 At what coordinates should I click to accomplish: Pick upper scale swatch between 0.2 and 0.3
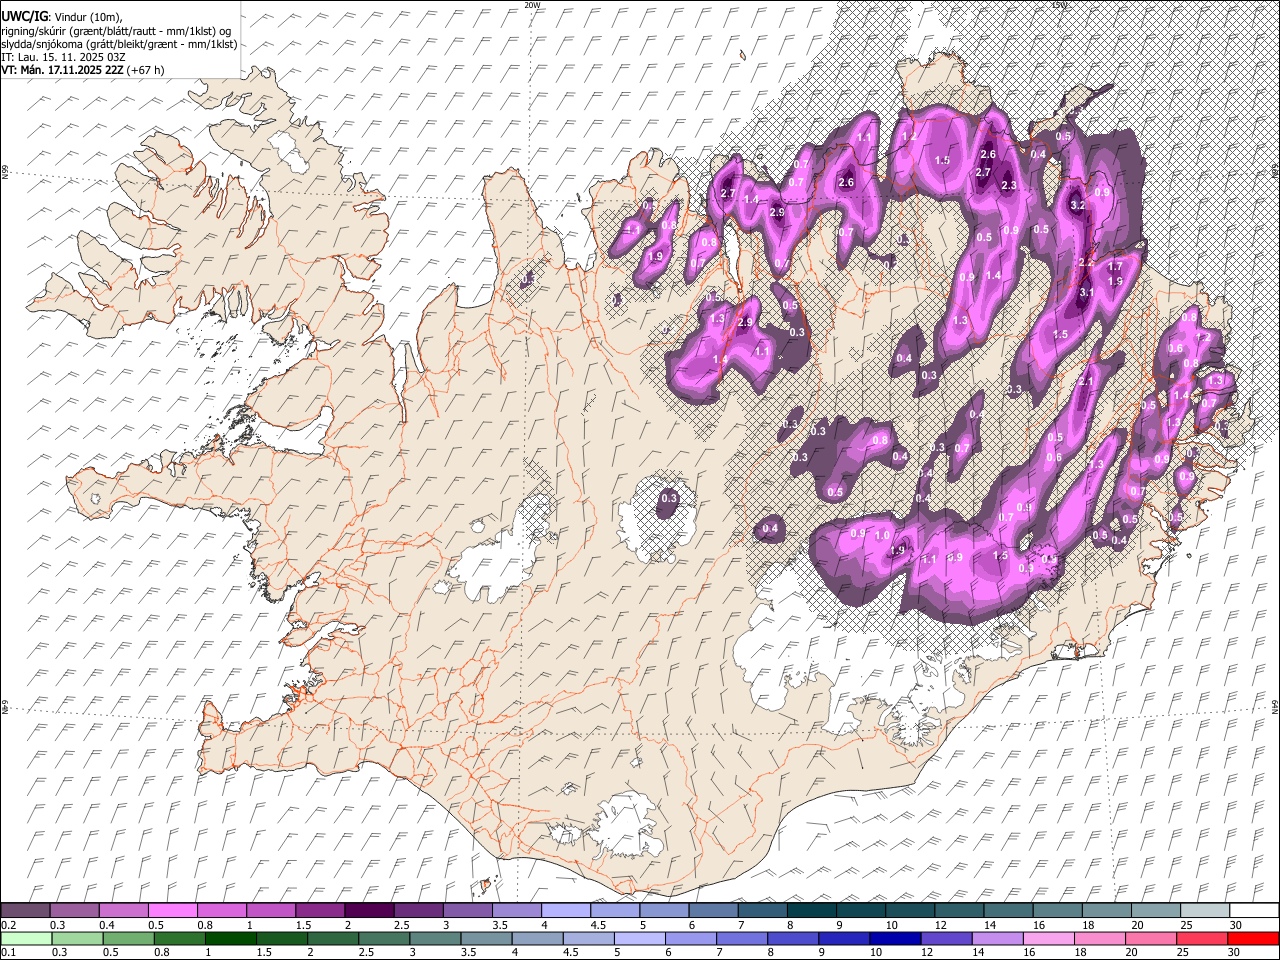(x=25, y=910)
